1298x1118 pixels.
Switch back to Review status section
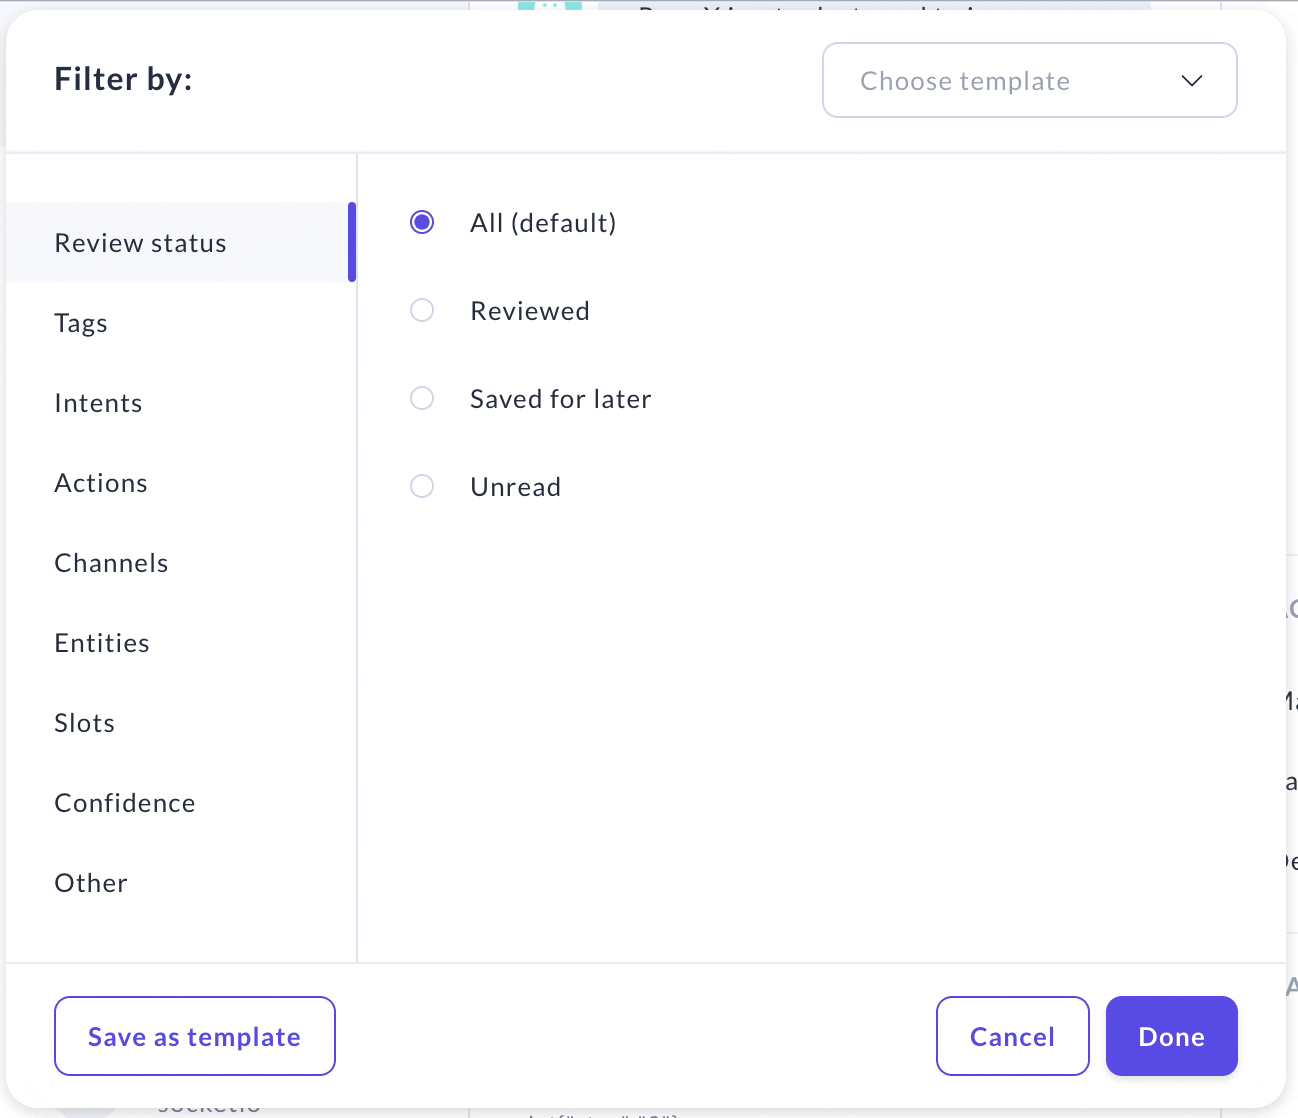140,242
